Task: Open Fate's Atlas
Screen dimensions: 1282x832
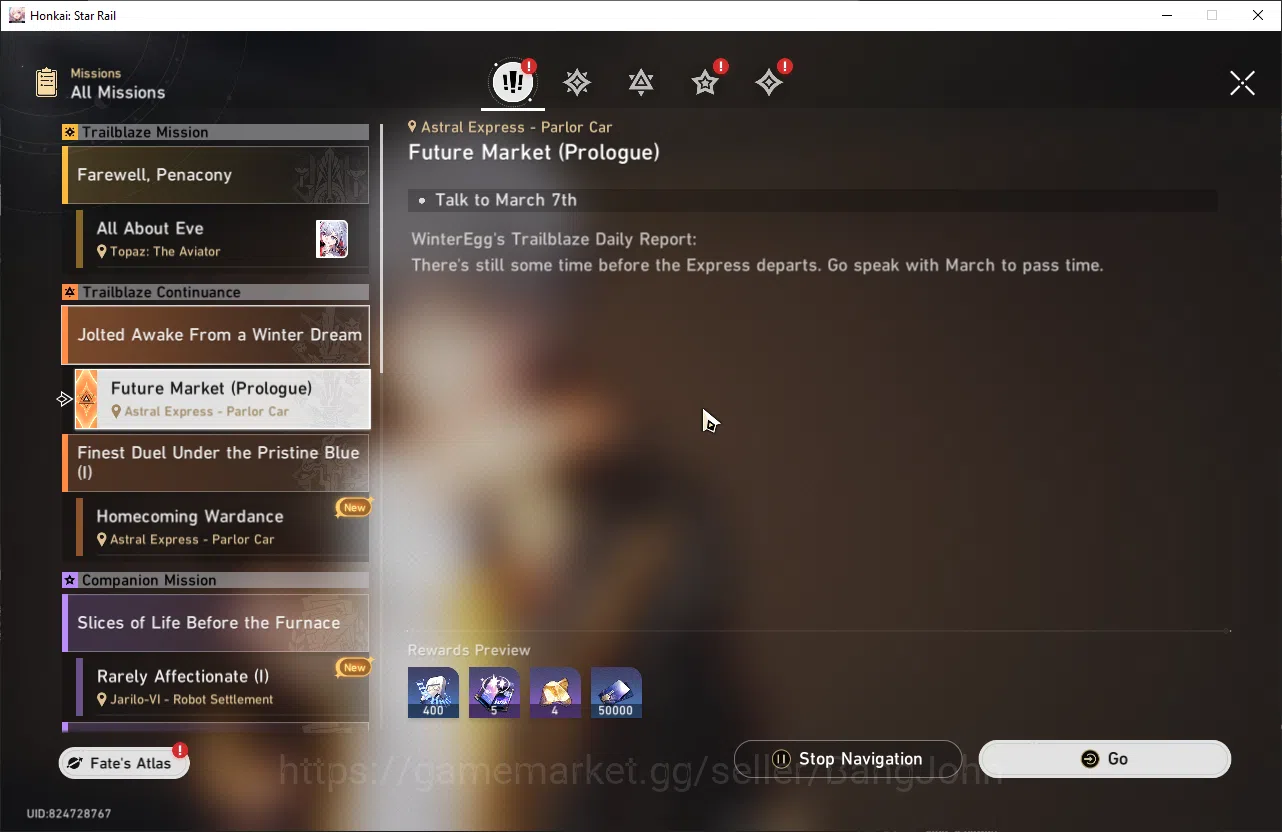Action: click(x=124, y=763)
